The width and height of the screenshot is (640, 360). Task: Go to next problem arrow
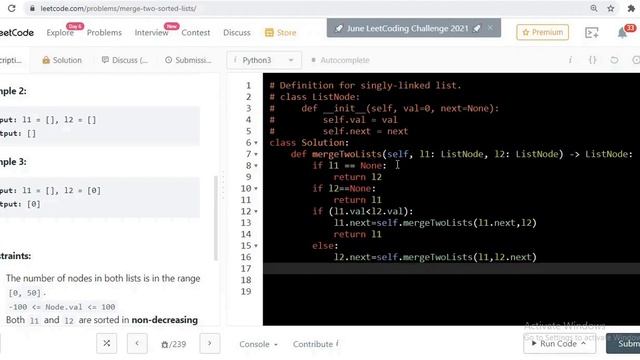point(210,344)
